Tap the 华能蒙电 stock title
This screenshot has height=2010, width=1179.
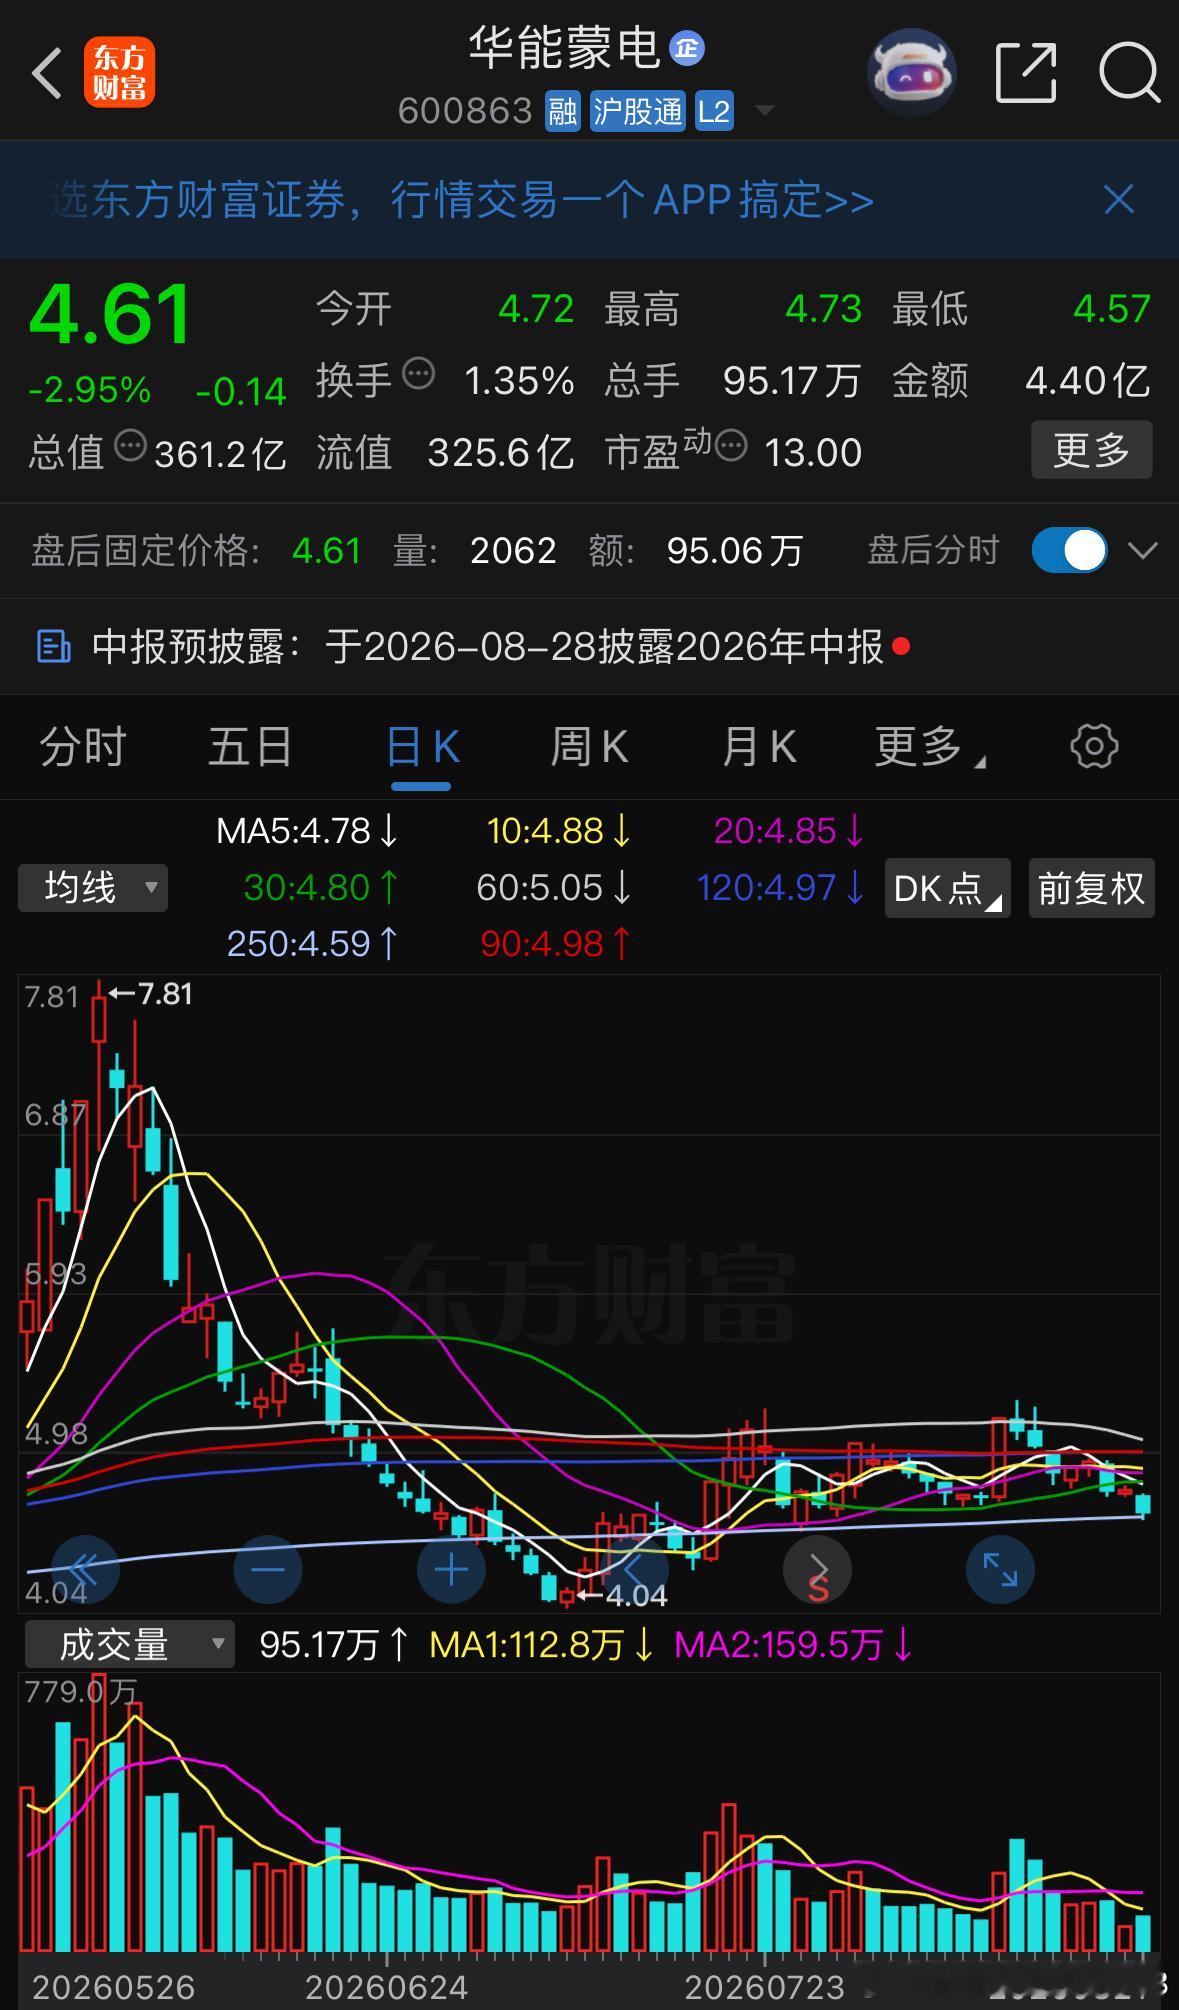coord(564,47)
